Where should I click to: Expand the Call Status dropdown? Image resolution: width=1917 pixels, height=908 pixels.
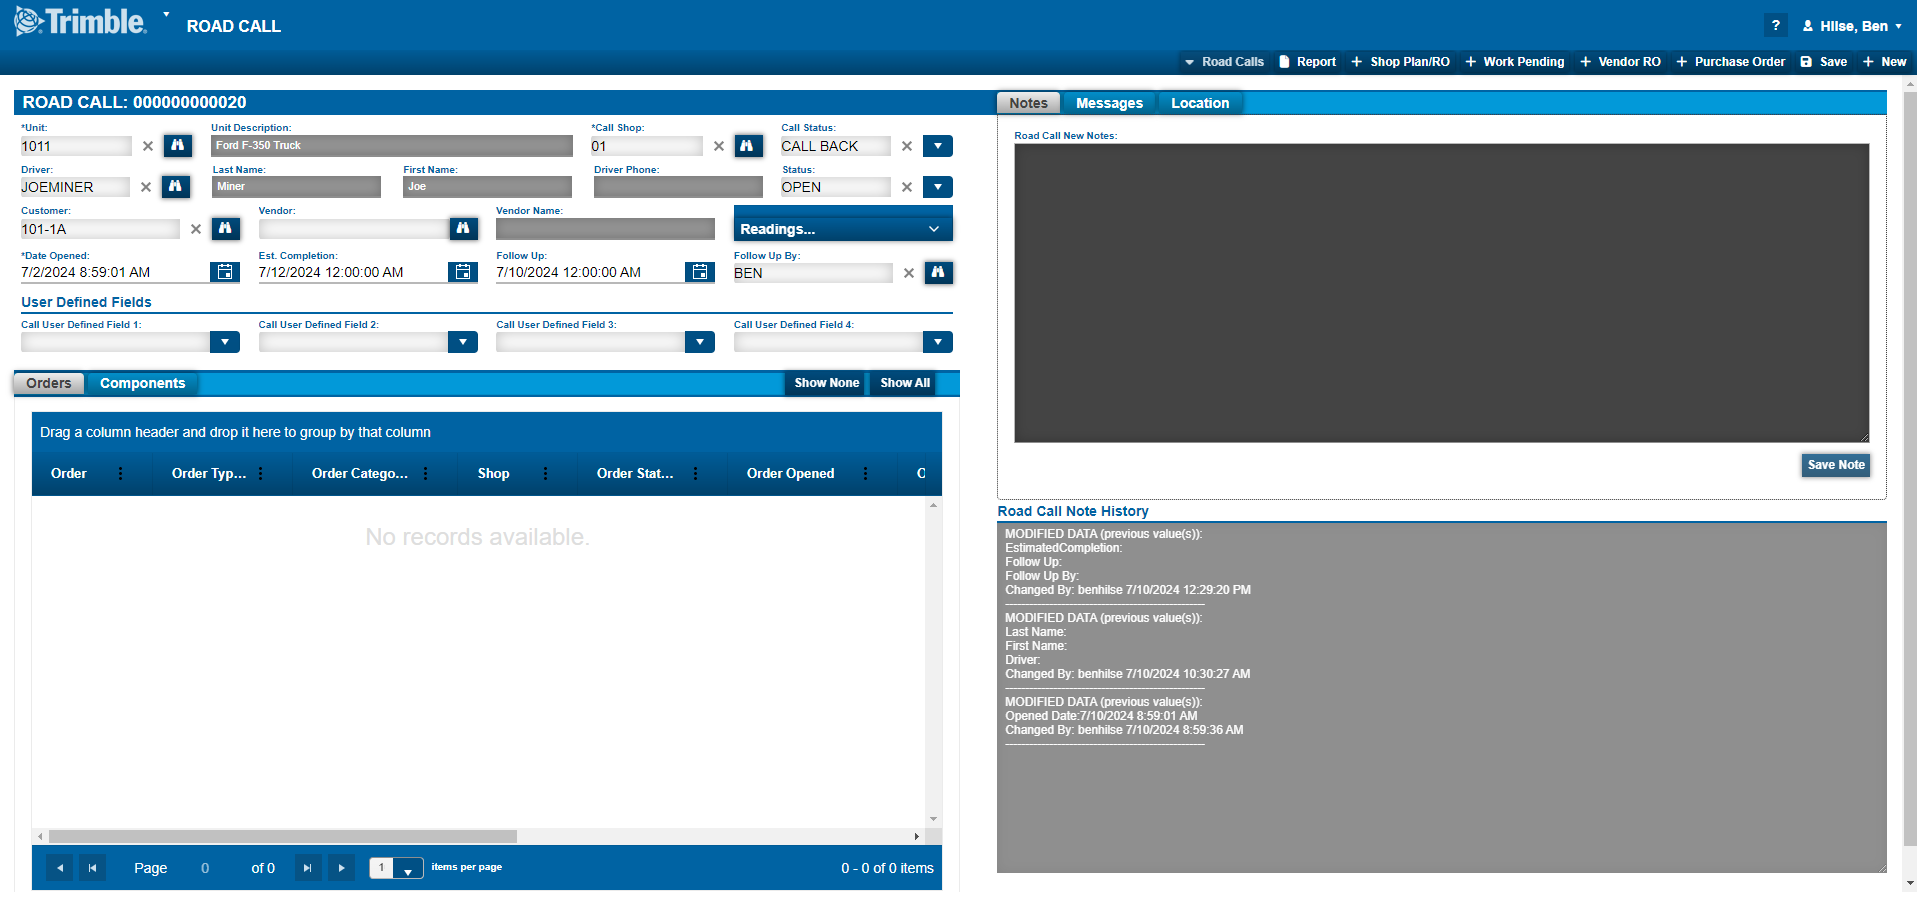click(937, 146)
